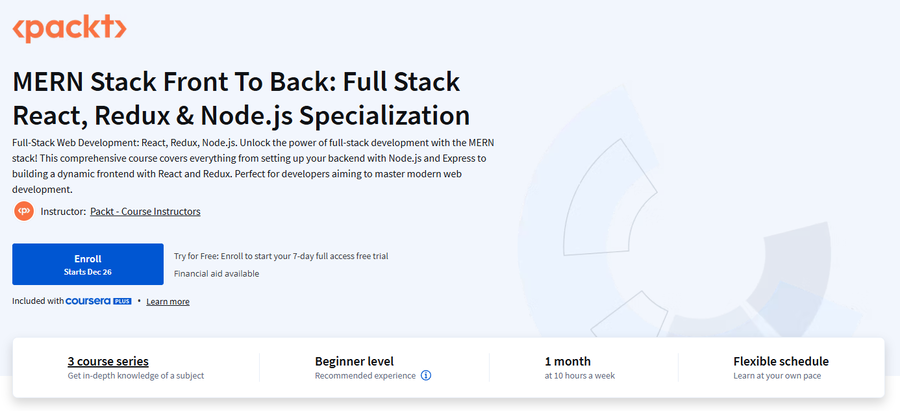Click the 1 month duration heading
This screenshot has width=900, height=411.
tap(568, 361)
